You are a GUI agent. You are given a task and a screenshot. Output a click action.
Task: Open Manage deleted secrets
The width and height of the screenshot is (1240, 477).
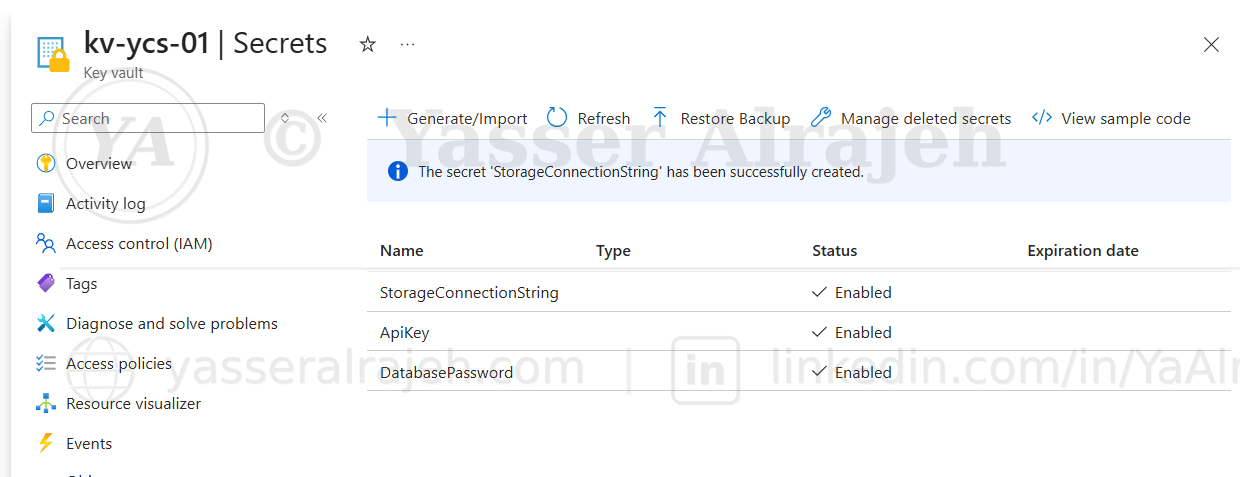926,119
